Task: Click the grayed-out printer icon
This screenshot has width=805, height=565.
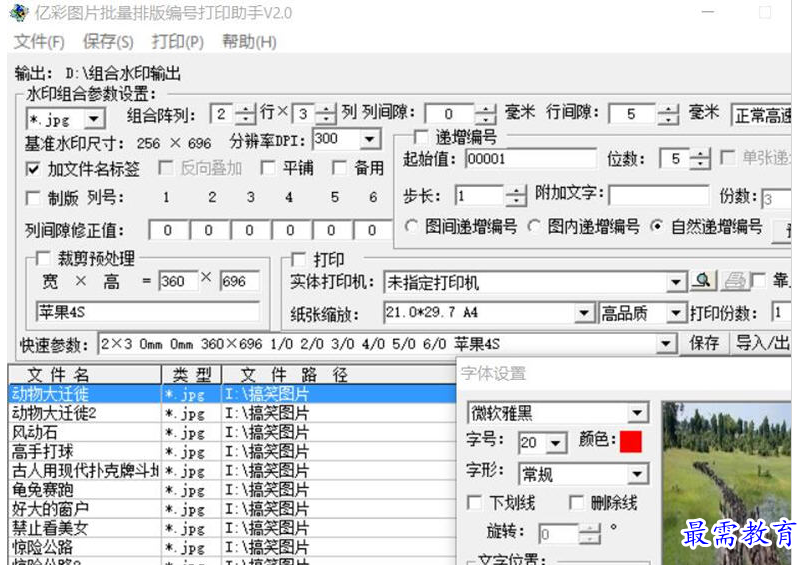Action: [x=735, y=283]
